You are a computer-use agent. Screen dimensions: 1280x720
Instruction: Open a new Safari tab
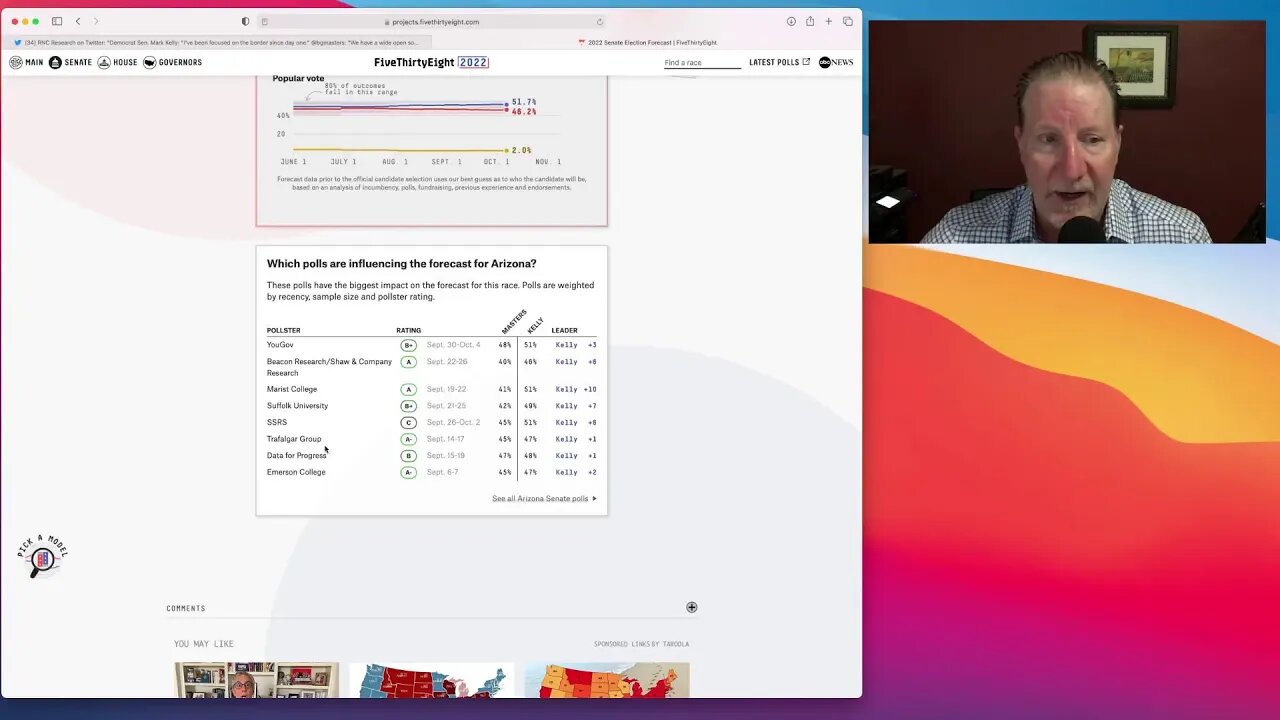coord(828,21)
